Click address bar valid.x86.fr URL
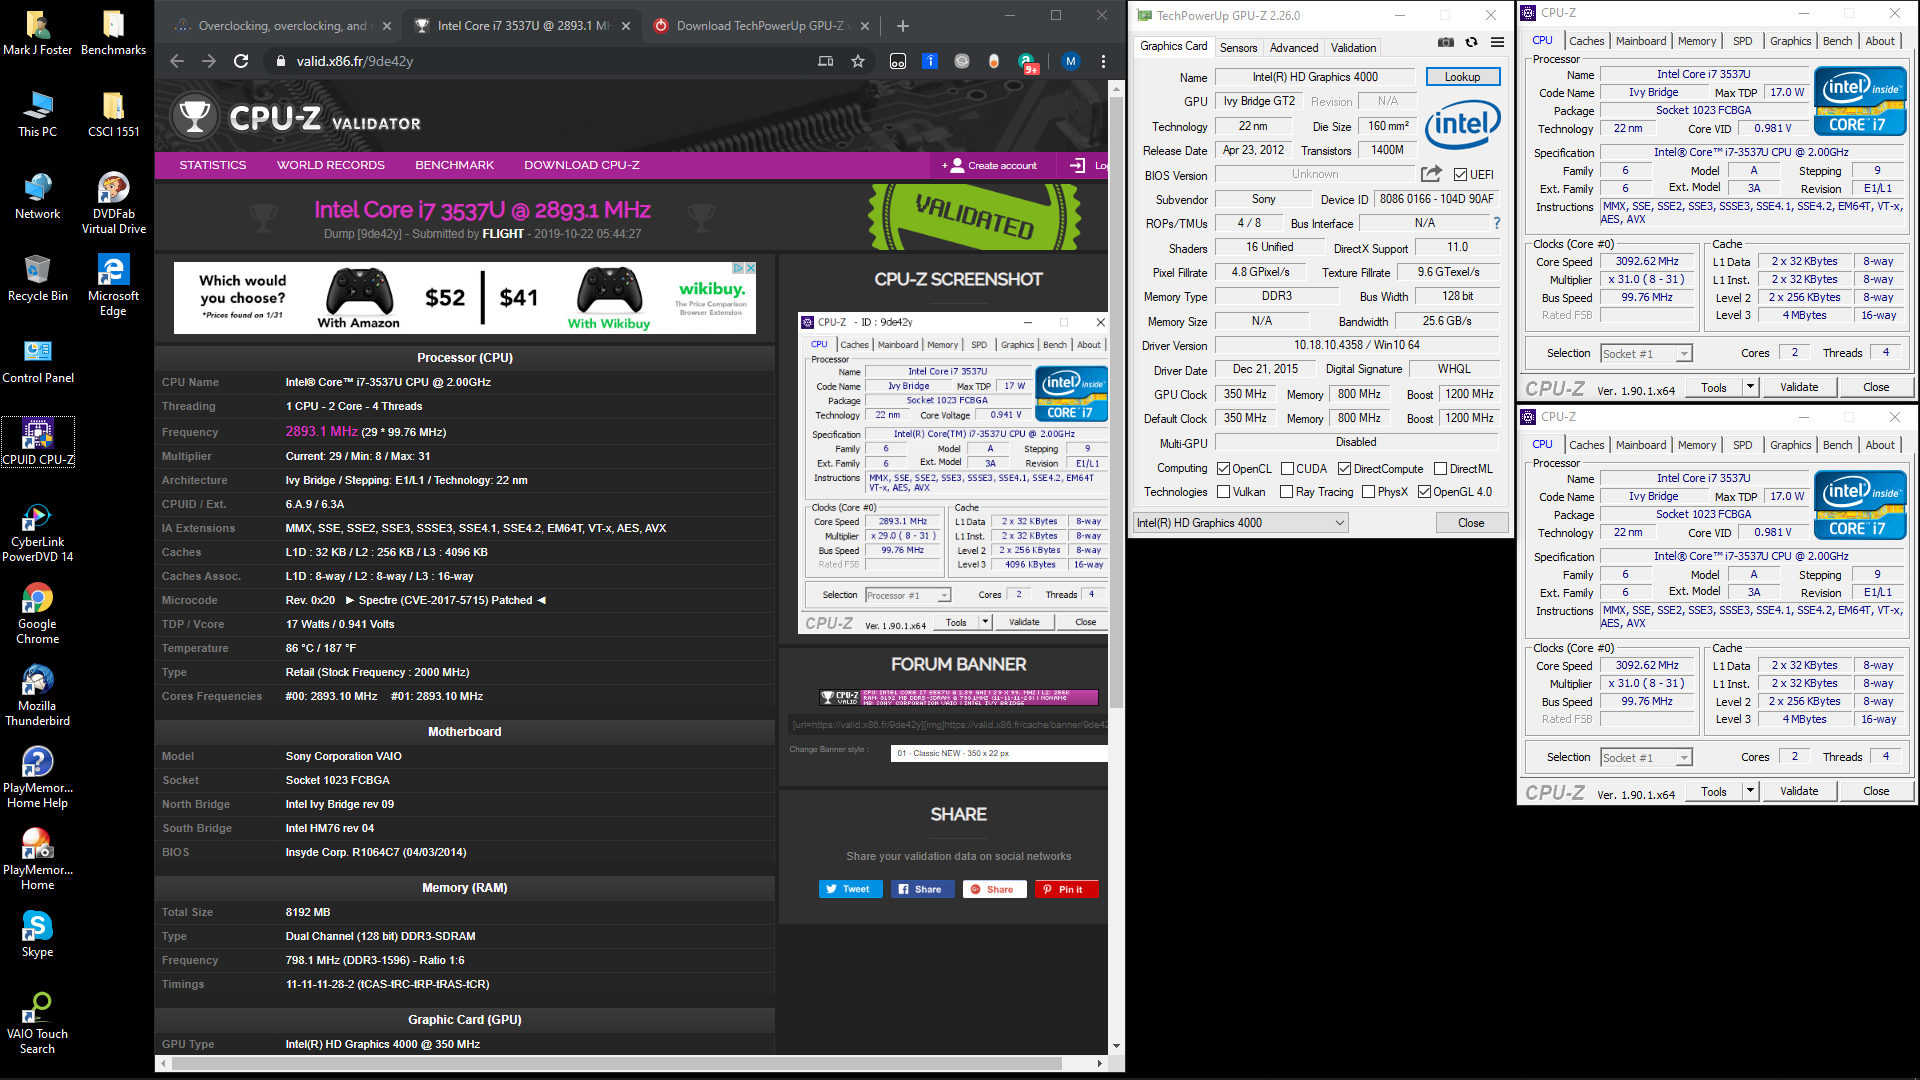Viewport: 1920px width, 1080px height. (x=354, y=61)
